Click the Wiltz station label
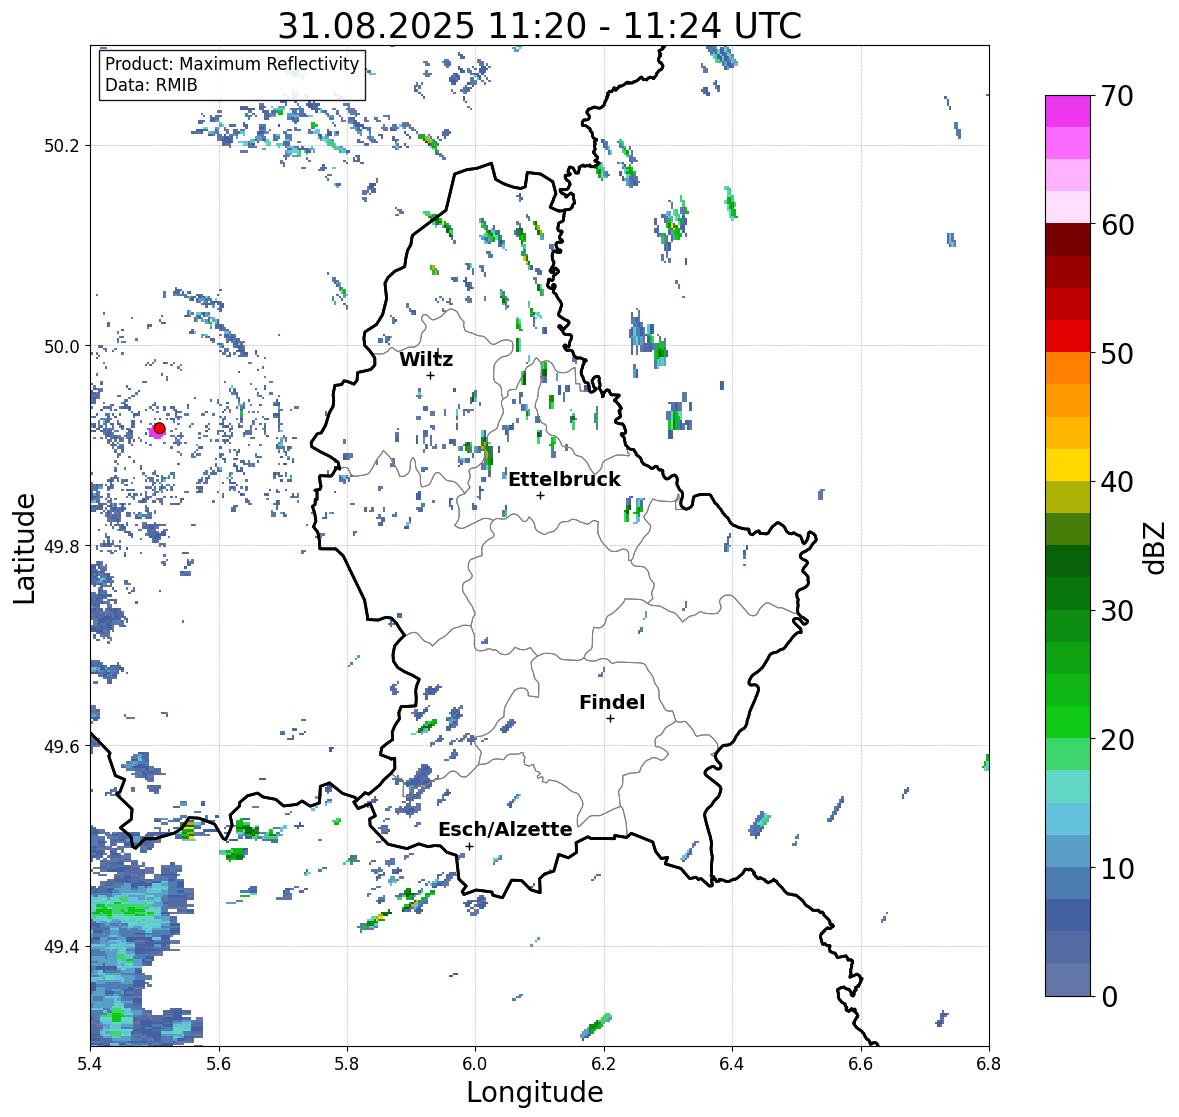Image resolution: width=1179 pixels, height=1117 pixels. click(426, 359)
